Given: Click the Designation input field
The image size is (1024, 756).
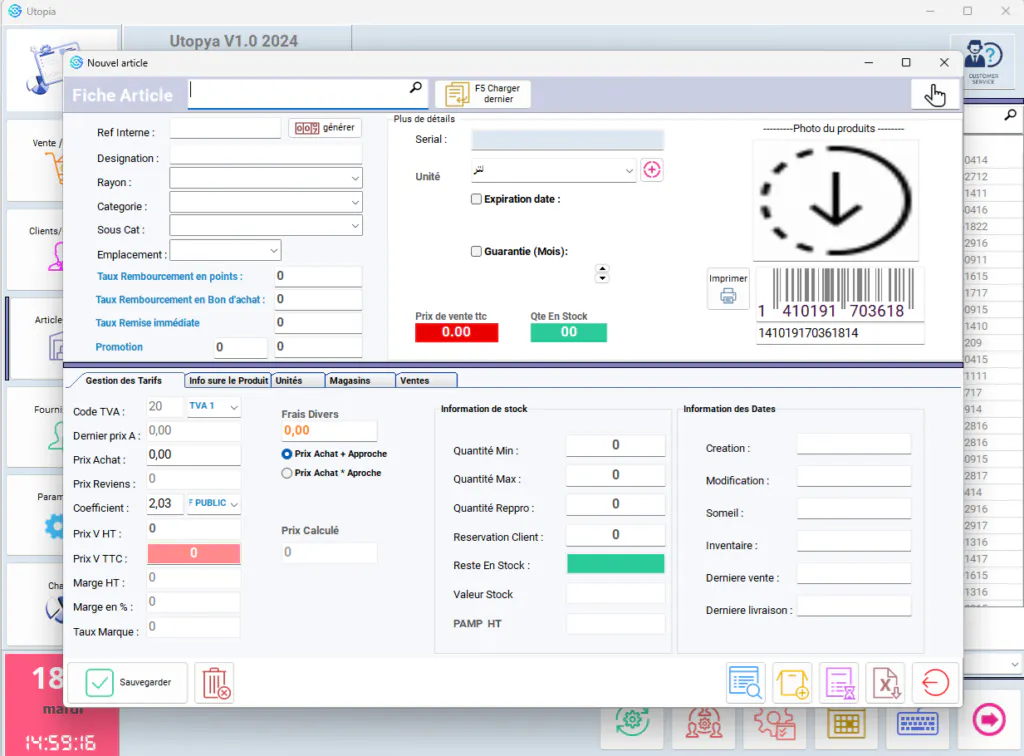Looking at the screenshot, I should click(x=266, y=155).
